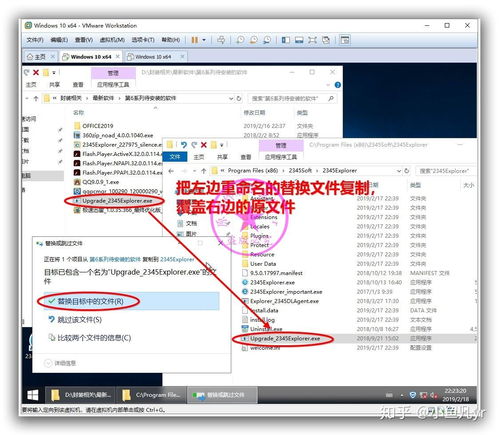
Task: Choose skip this file option
Action: 75,320
